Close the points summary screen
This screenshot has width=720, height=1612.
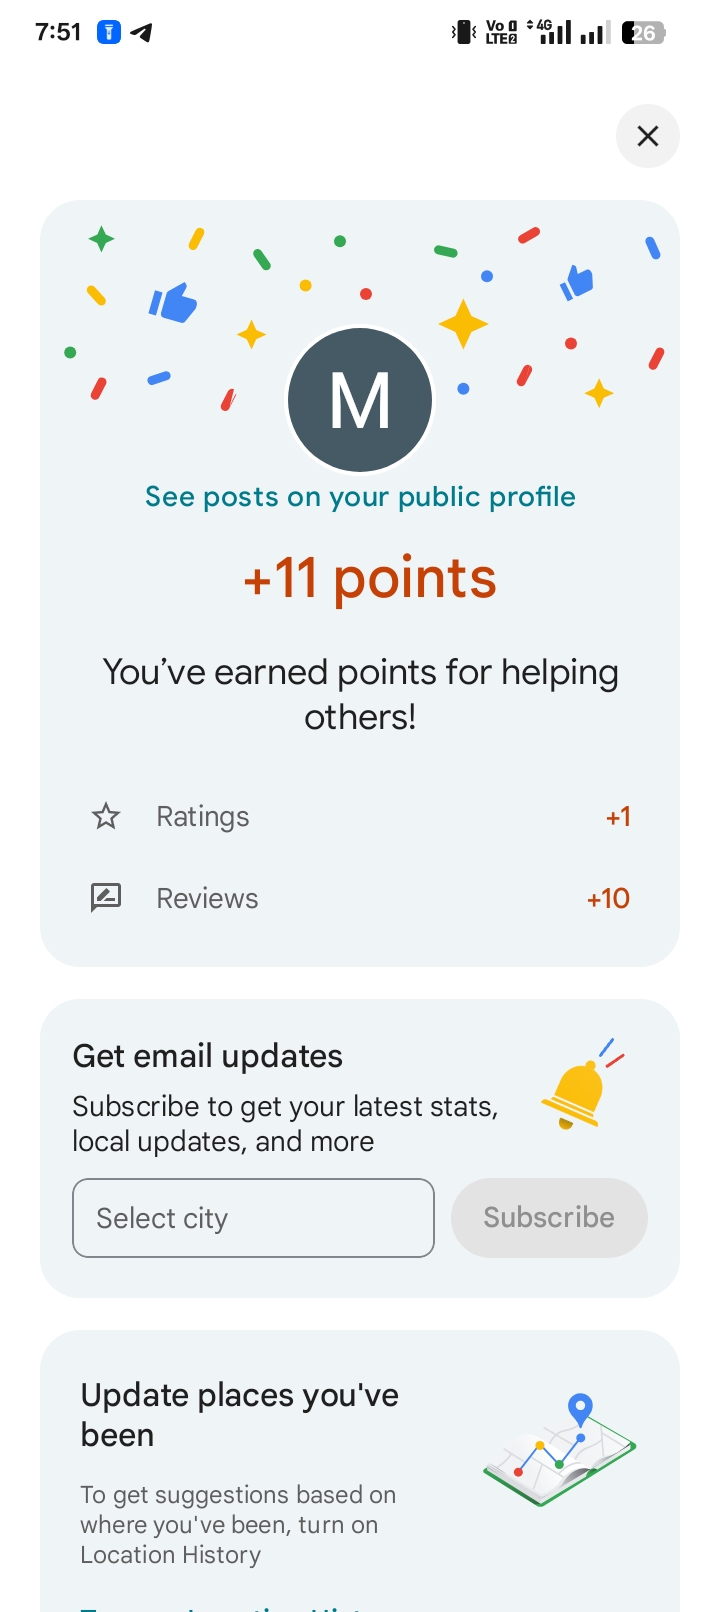click(x=648, y=136)
